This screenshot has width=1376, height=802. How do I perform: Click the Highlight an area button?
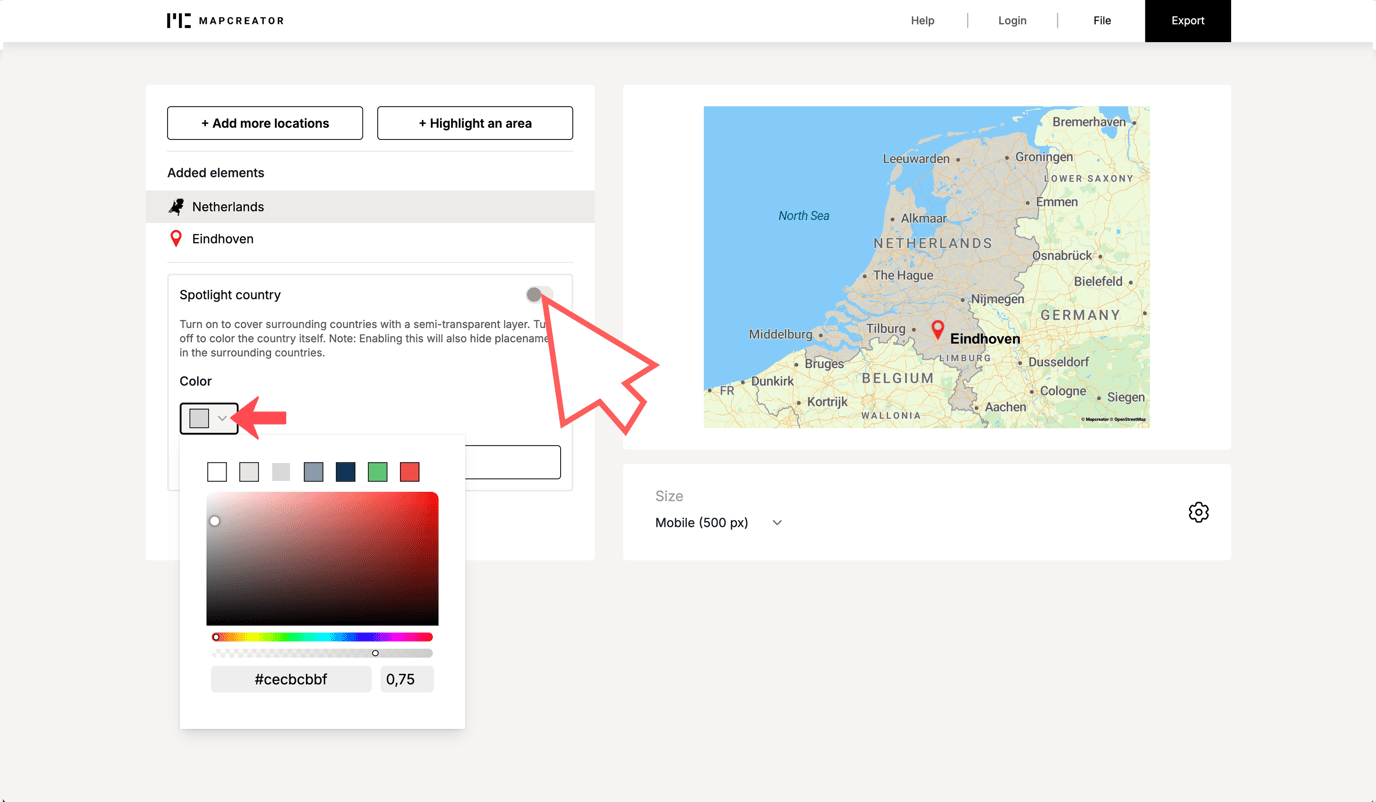pos(474,123)
